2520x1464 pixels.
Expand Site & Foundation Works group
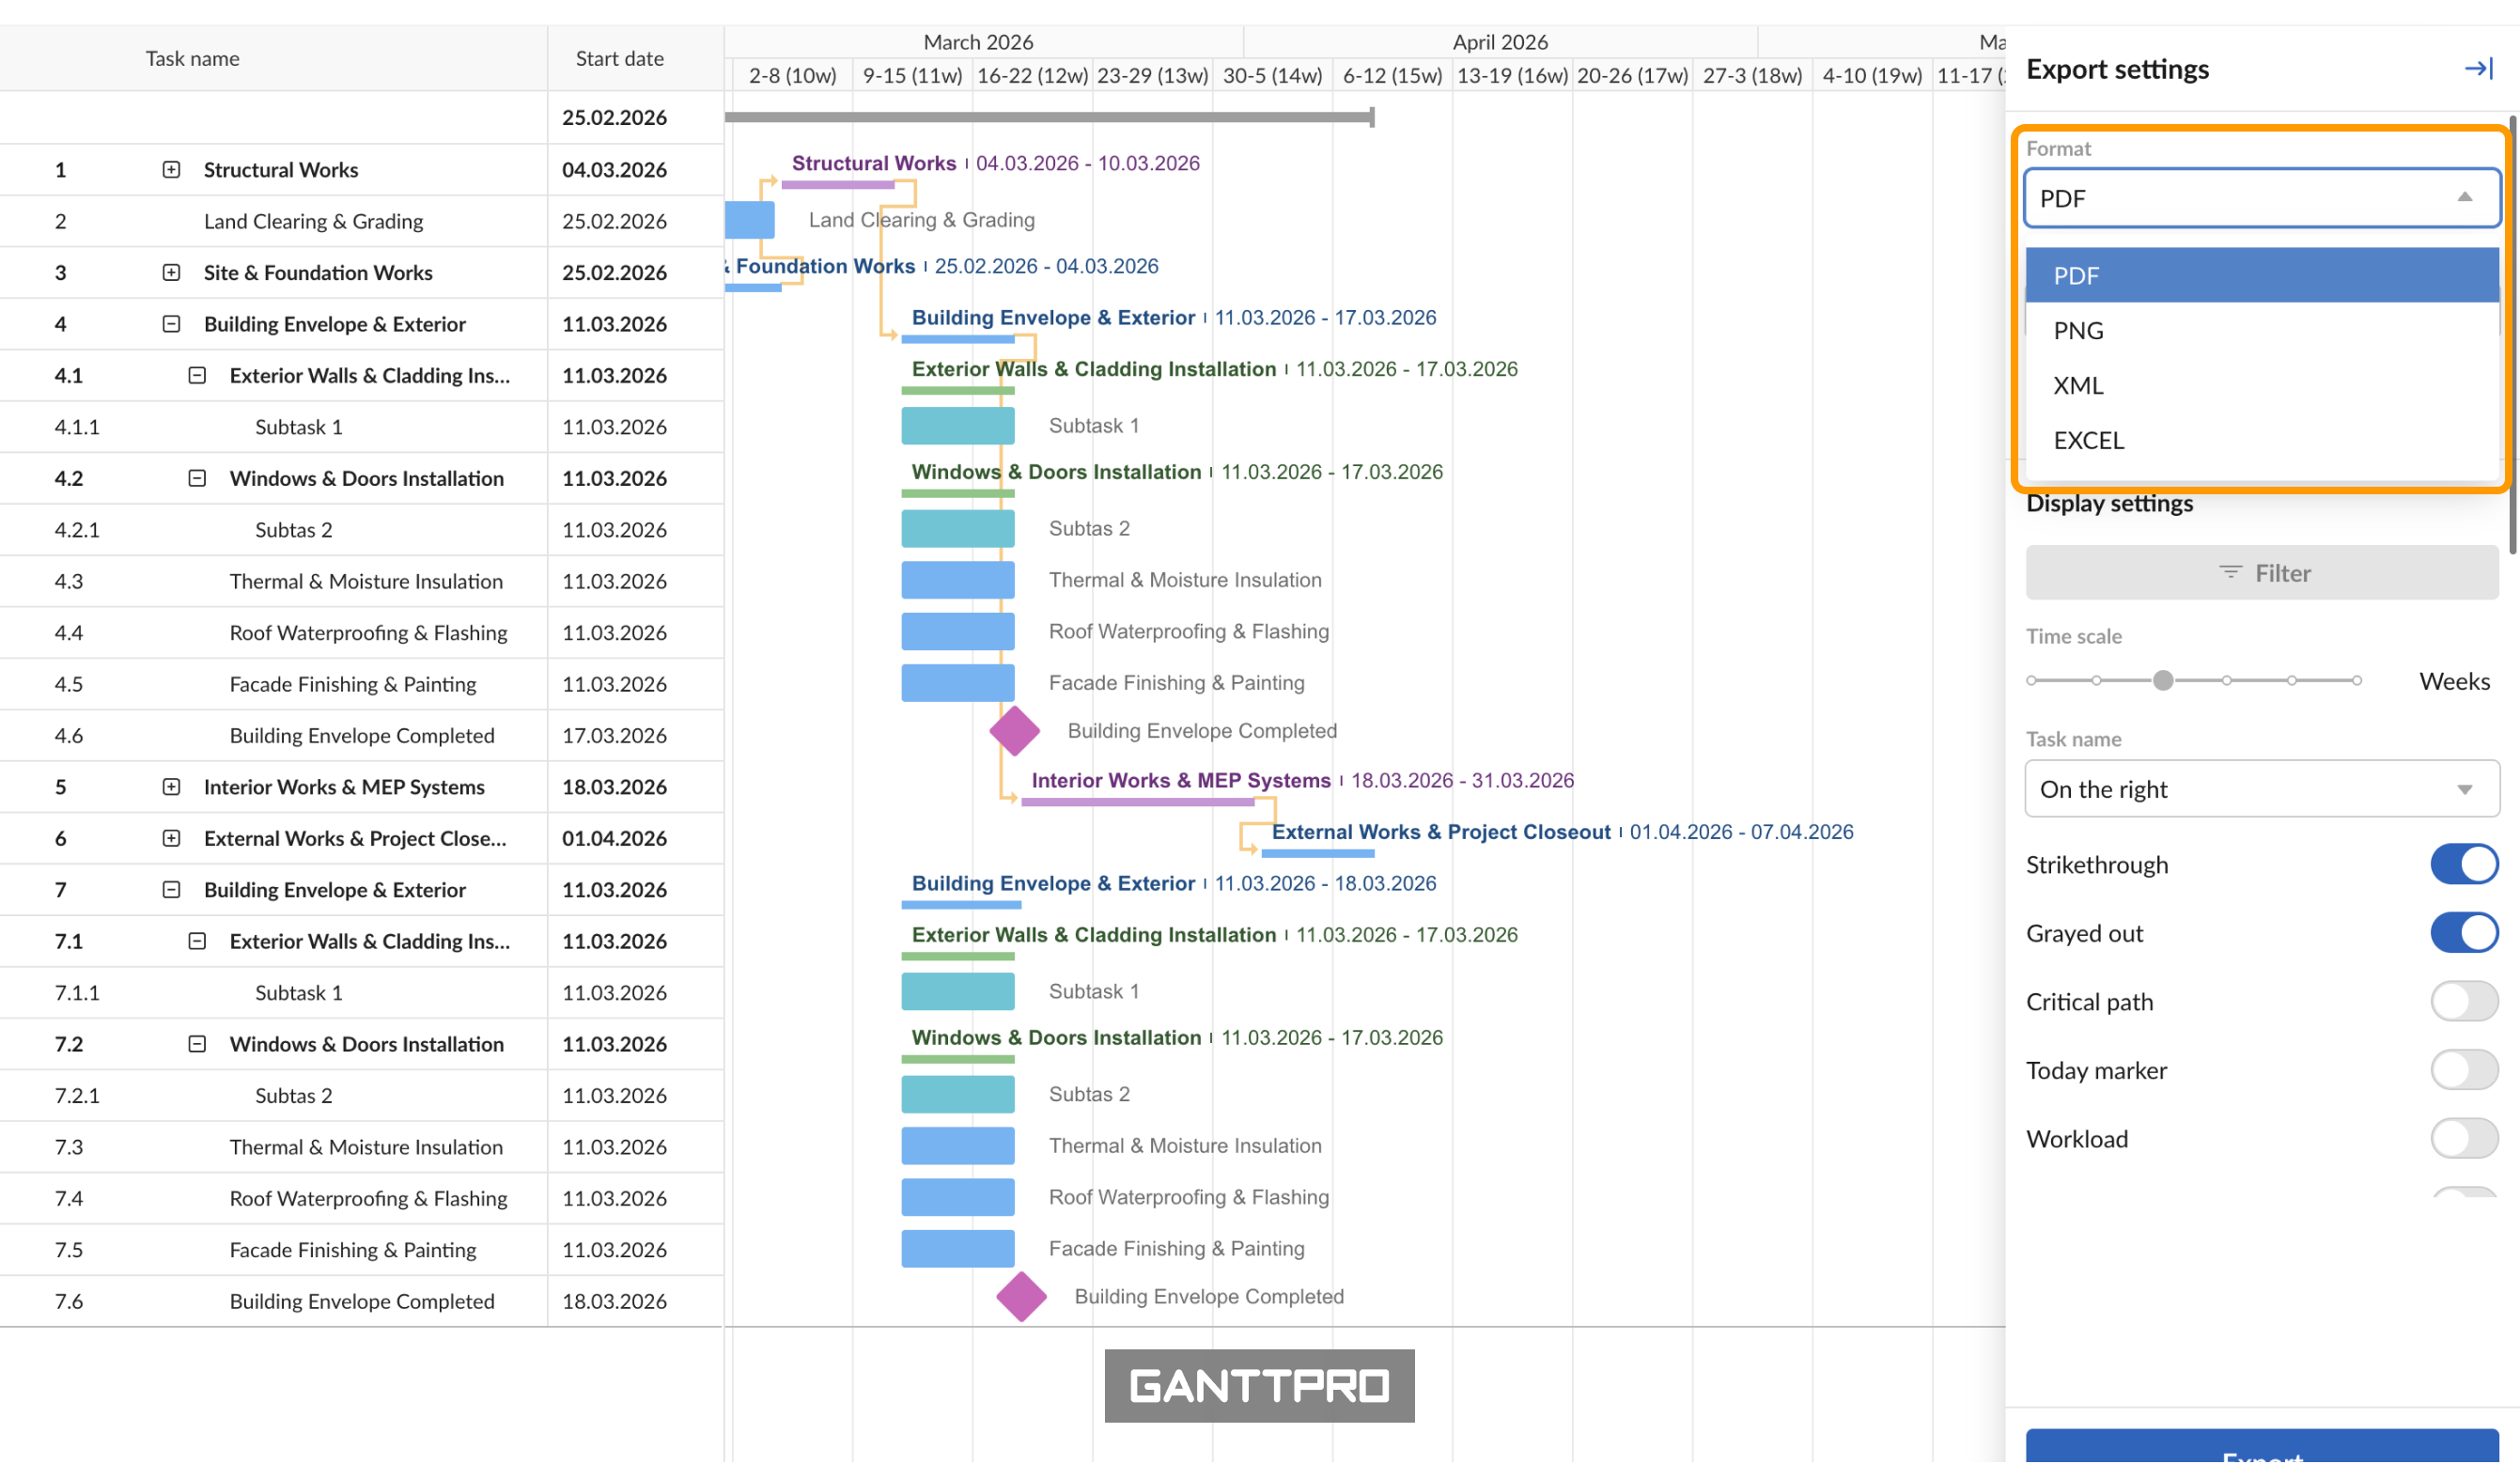click(171, 273)
